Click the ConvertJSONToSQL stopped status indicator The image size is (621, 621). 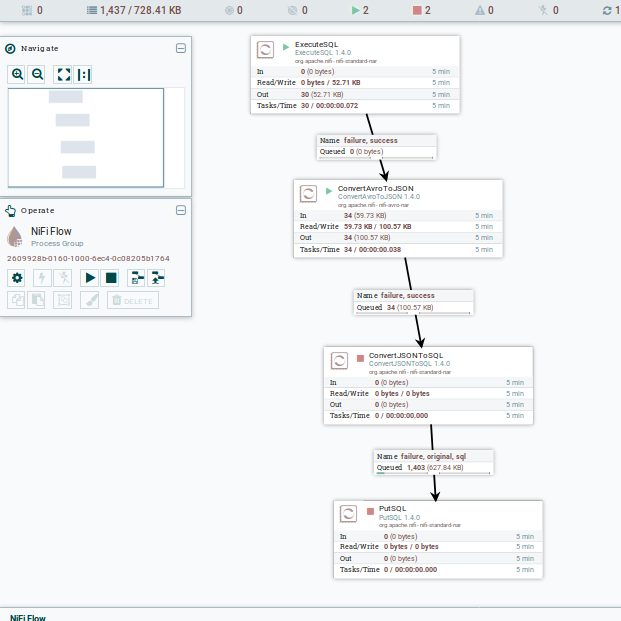point(360,358)
